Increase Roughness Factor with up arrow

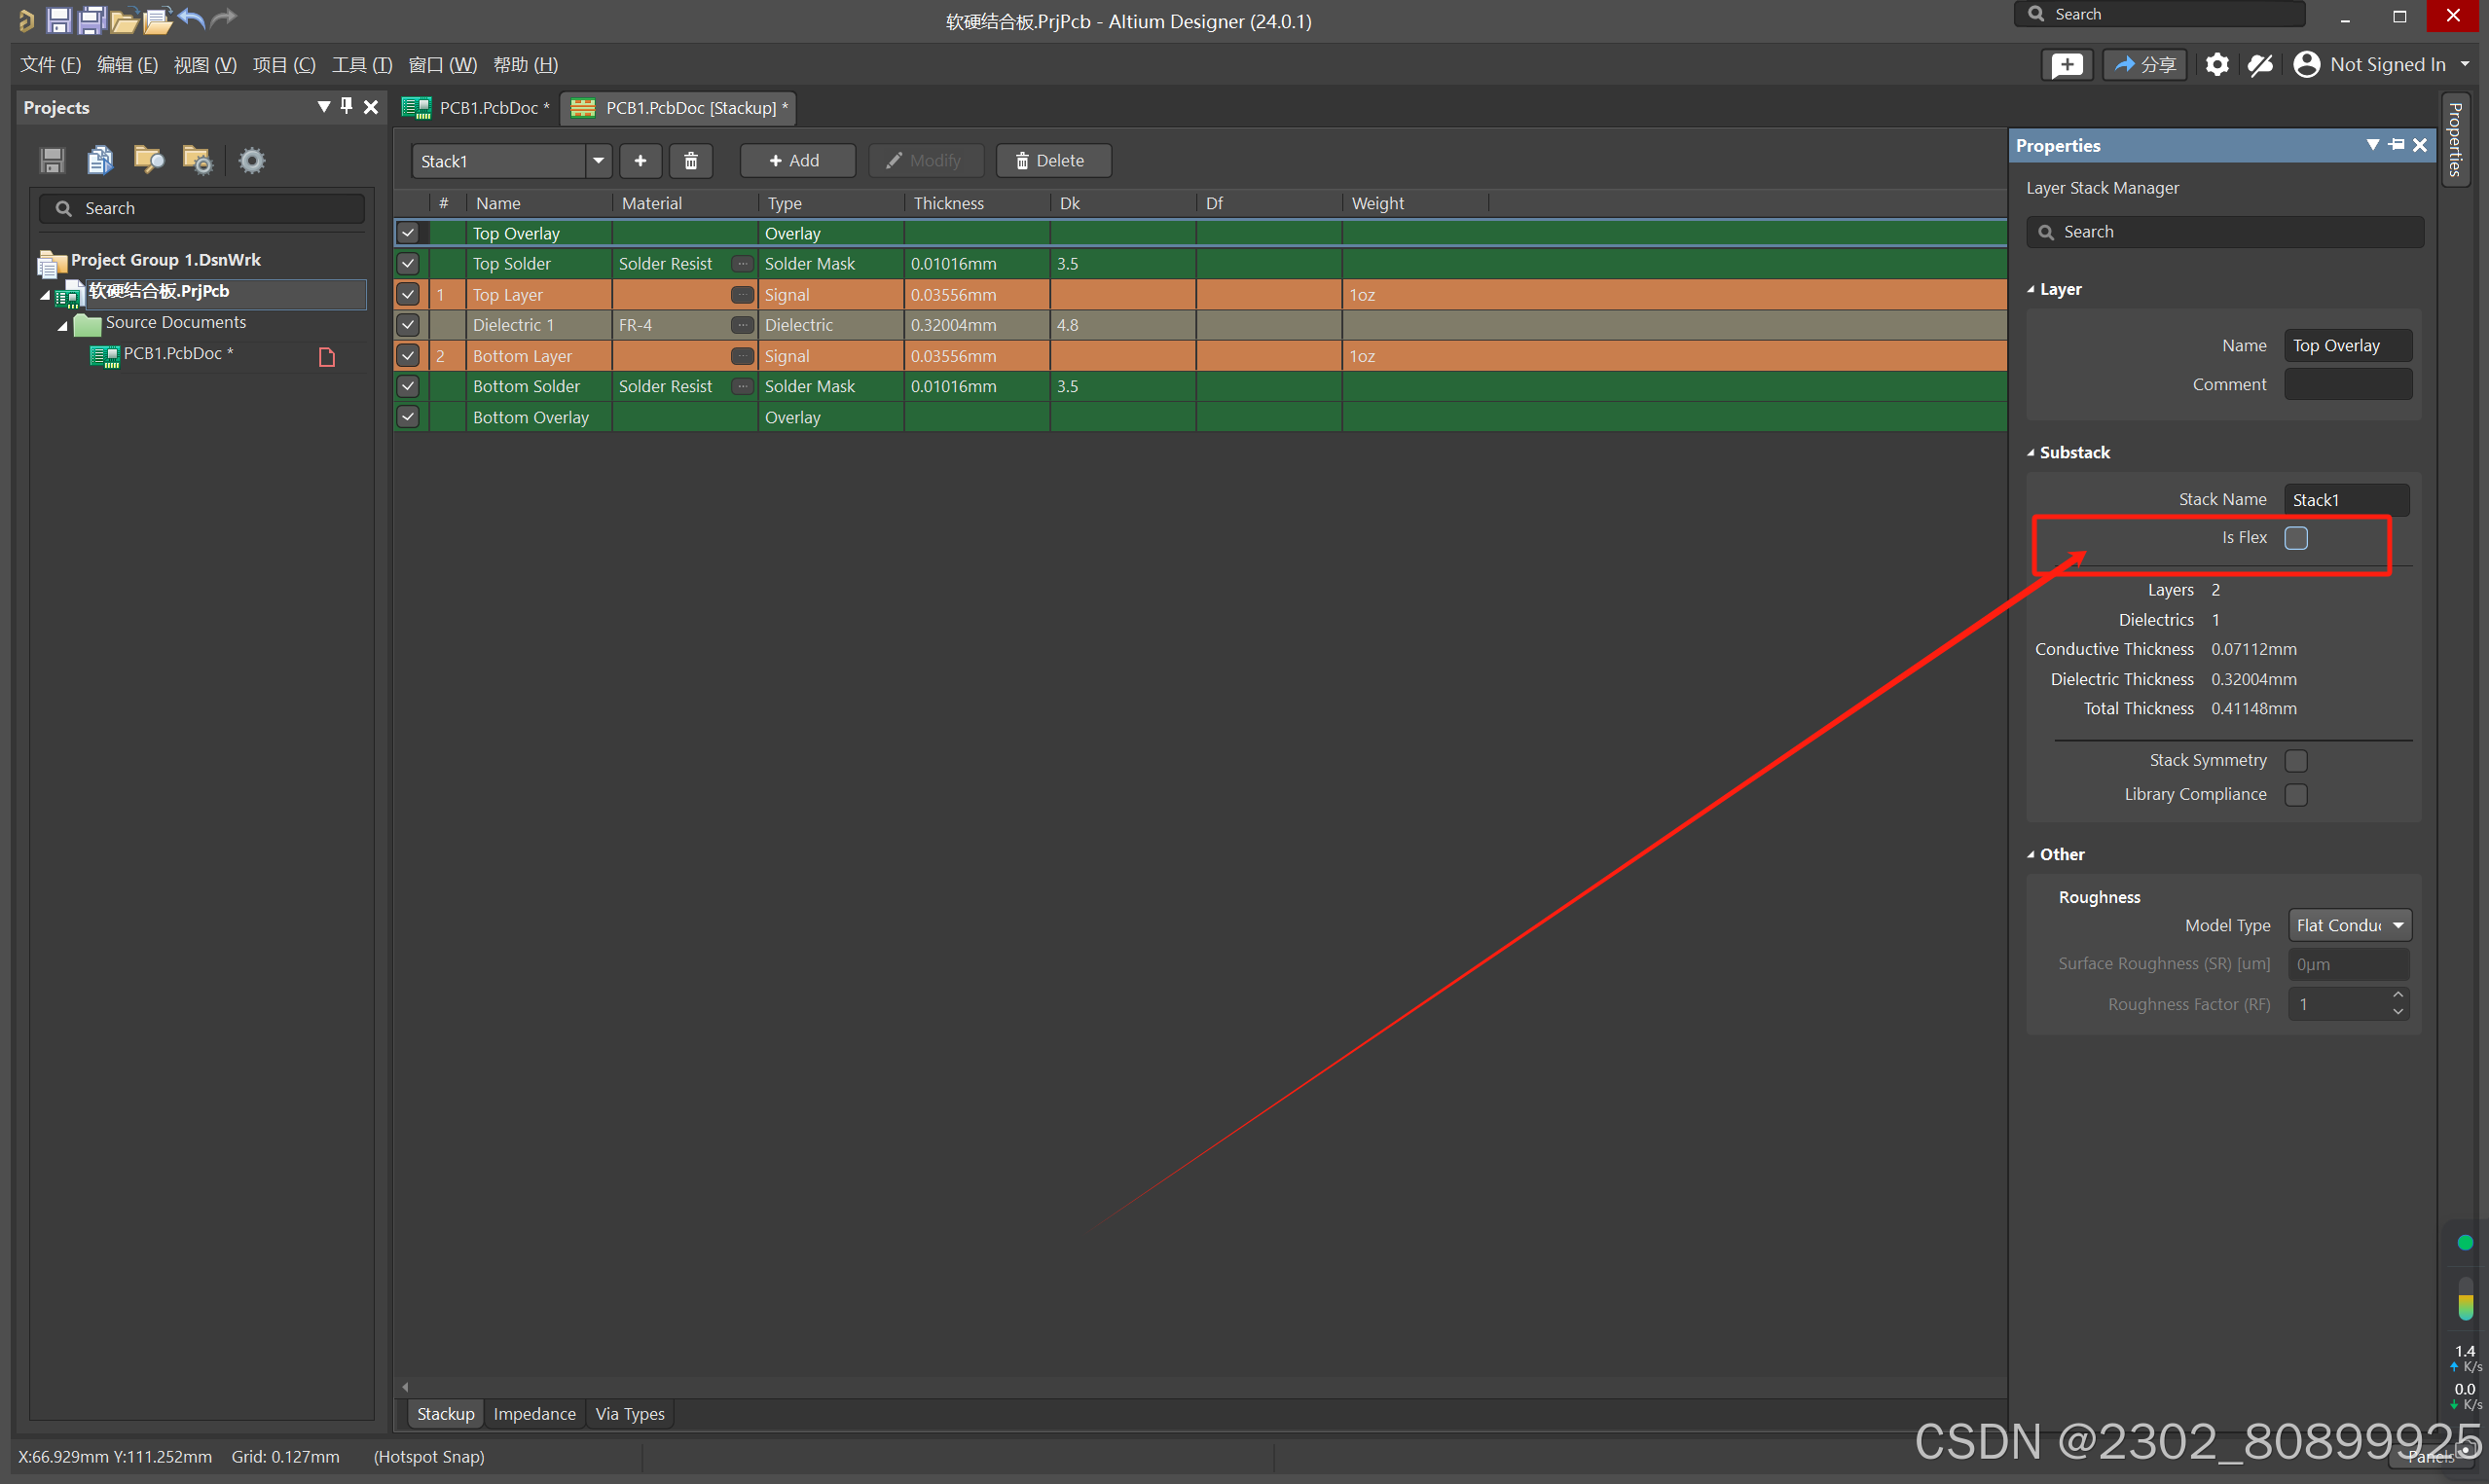pyautogui.click(x=2398, y=996)
